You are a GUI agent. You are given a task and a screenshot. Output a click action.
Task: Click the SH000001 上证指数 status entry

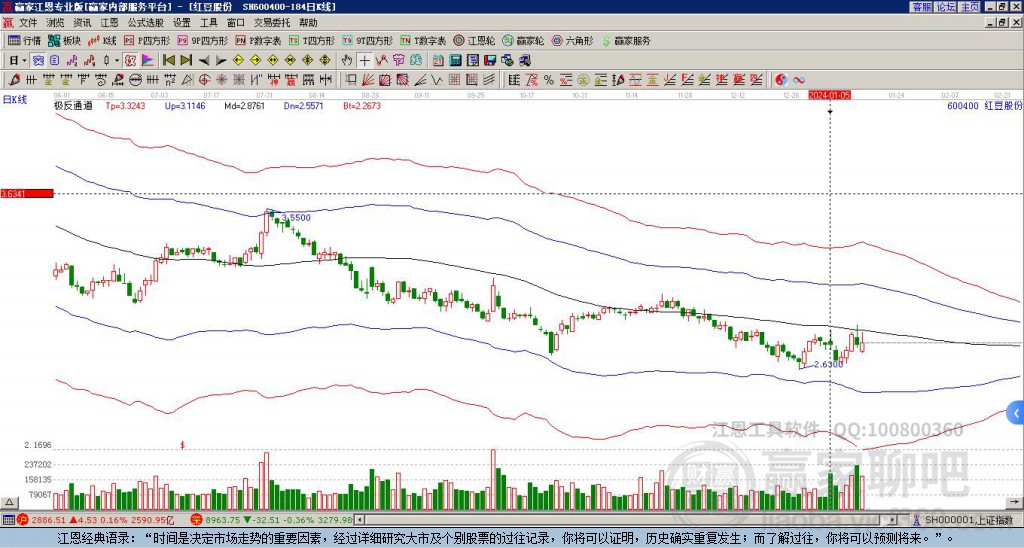963,520
